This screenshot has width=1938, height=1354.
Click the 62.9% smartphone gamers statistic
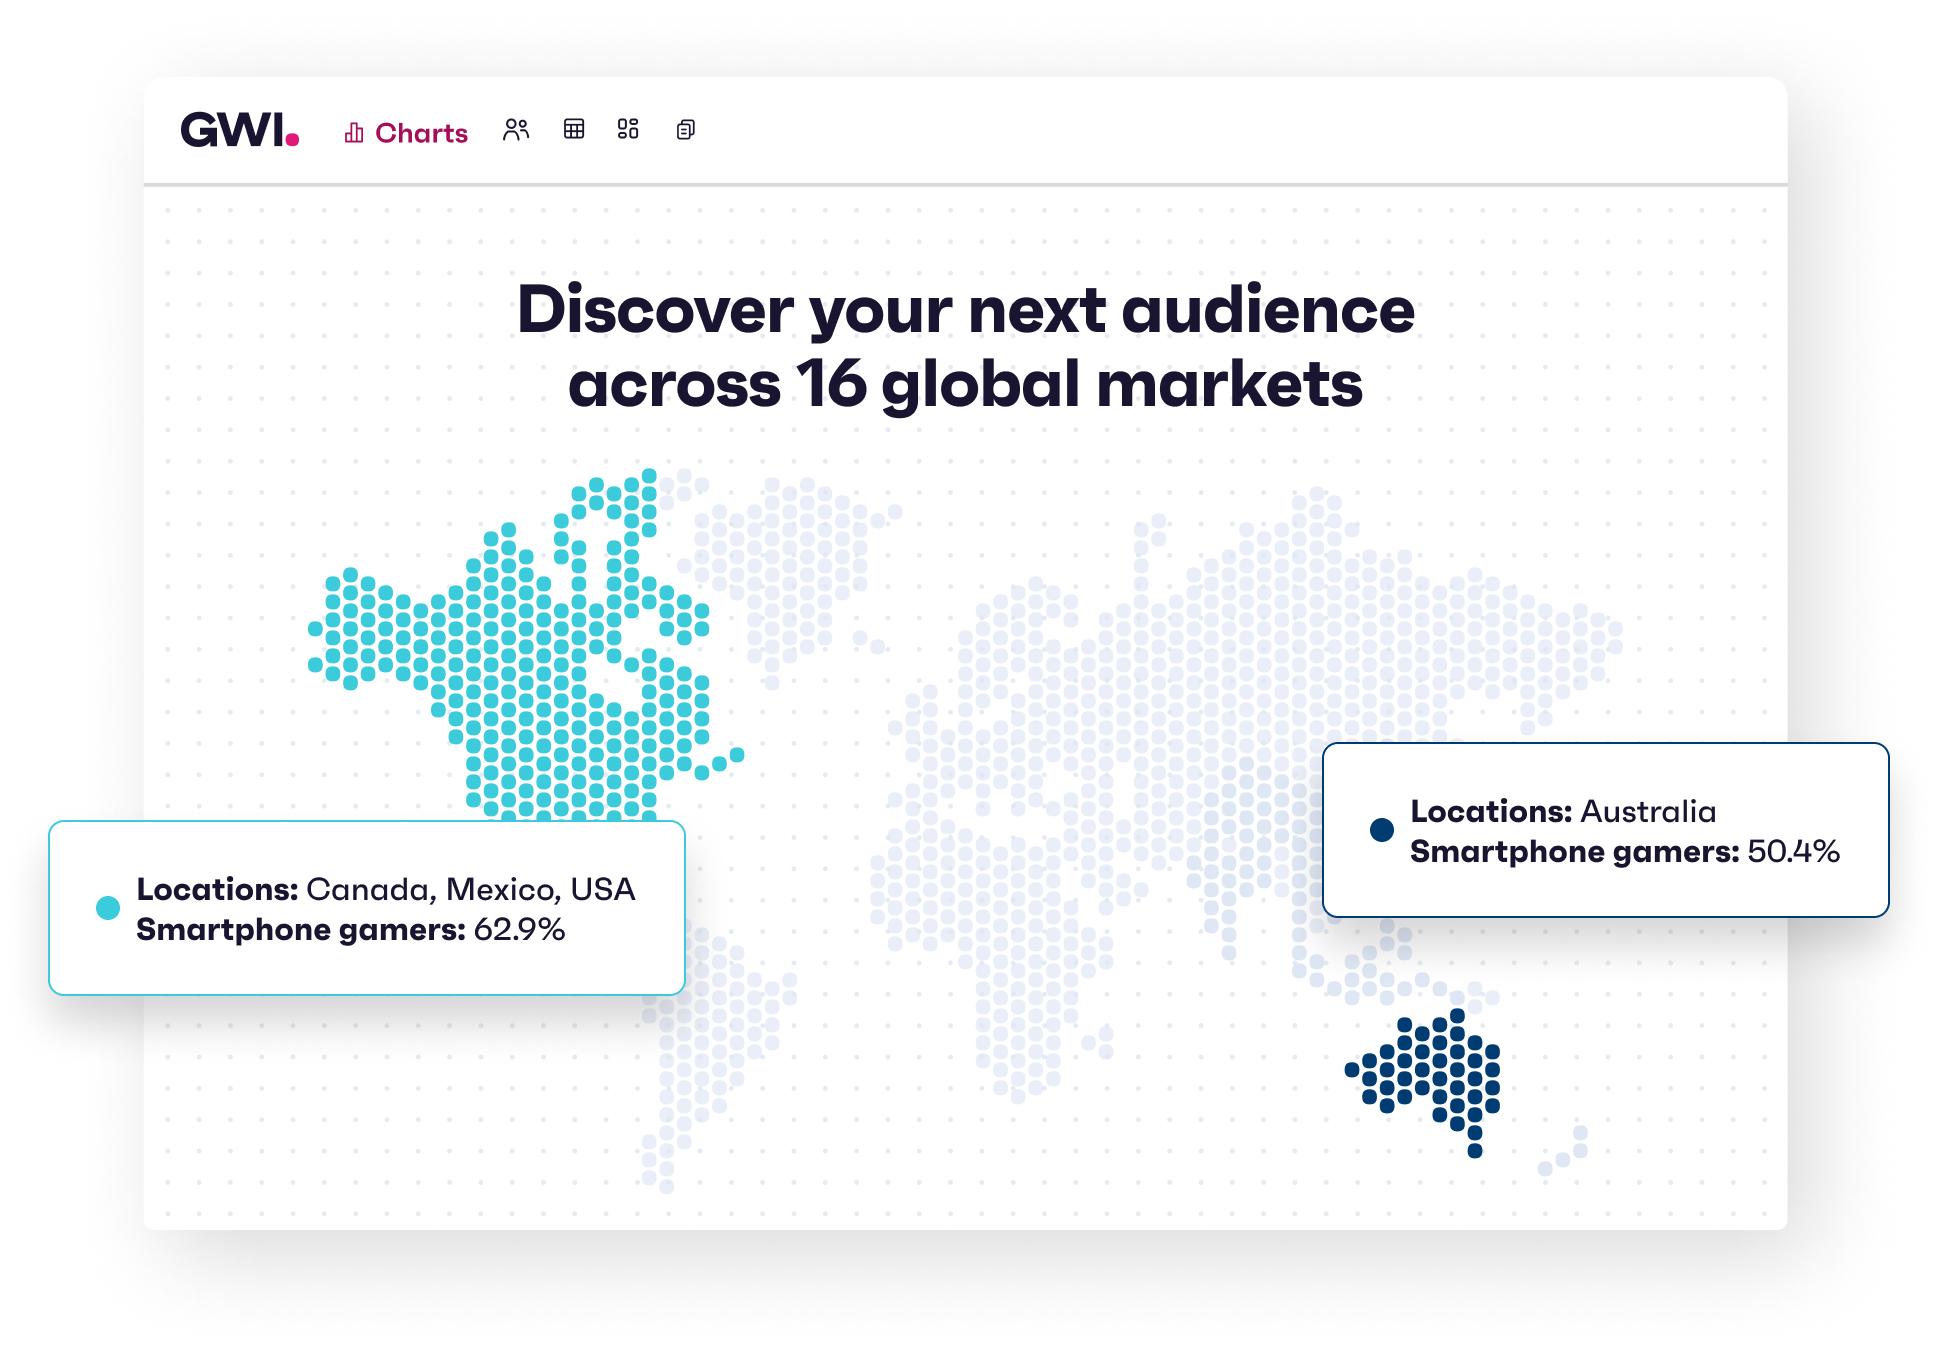pyautogui.click(x=519, y=929)
